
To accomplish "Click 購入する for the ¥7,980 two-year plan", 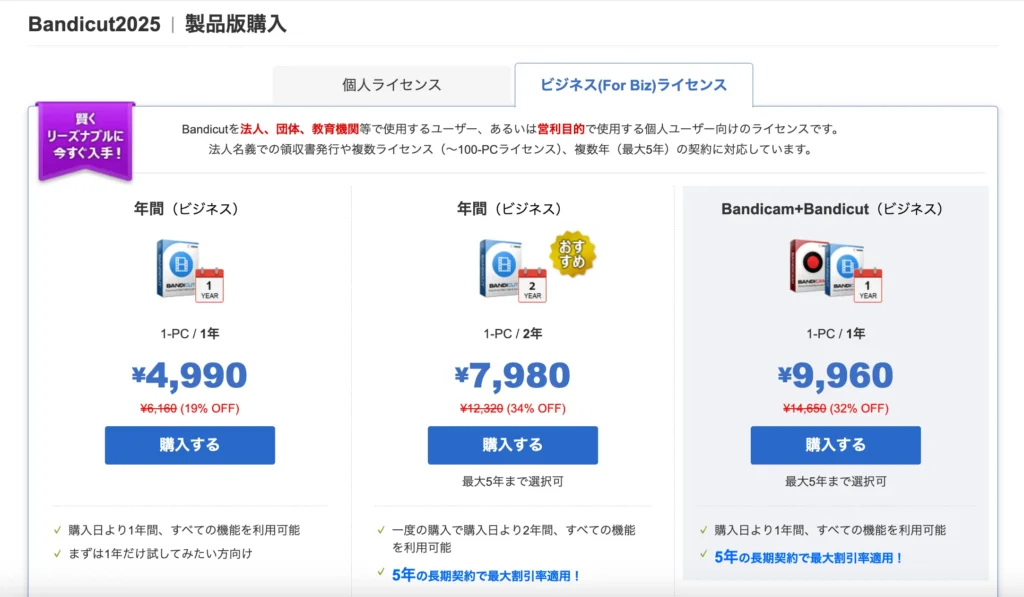I will 512,445.
